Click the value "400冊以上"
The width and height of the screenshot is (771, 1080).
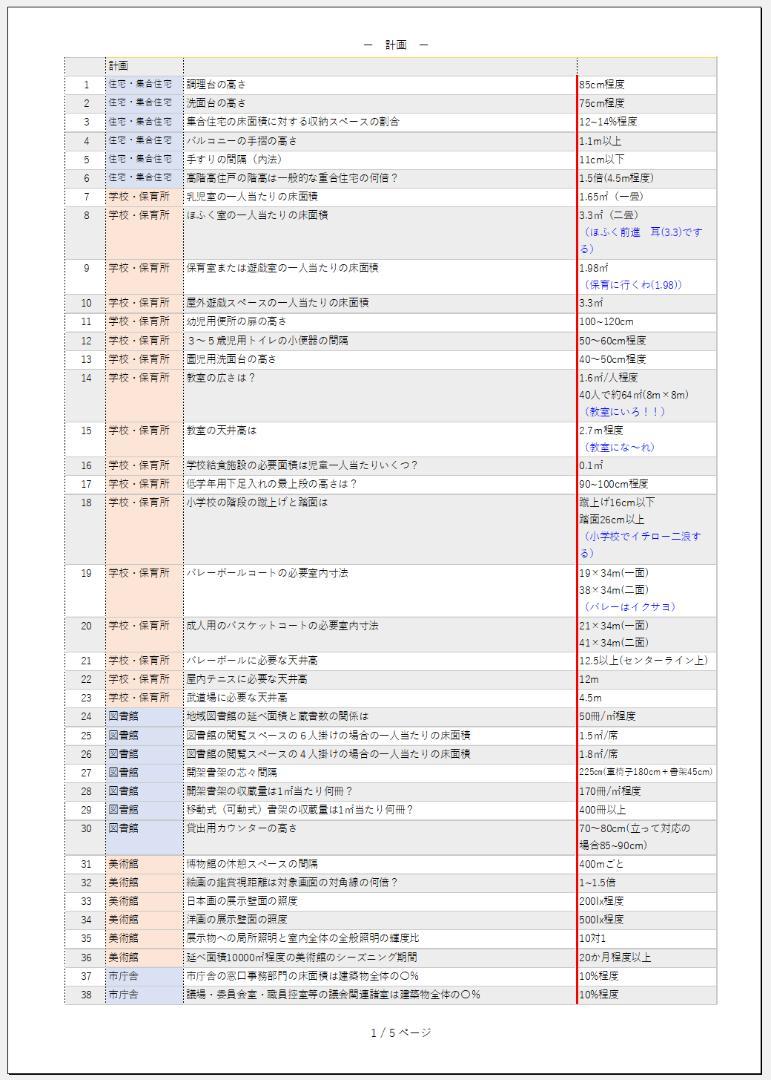602,810
